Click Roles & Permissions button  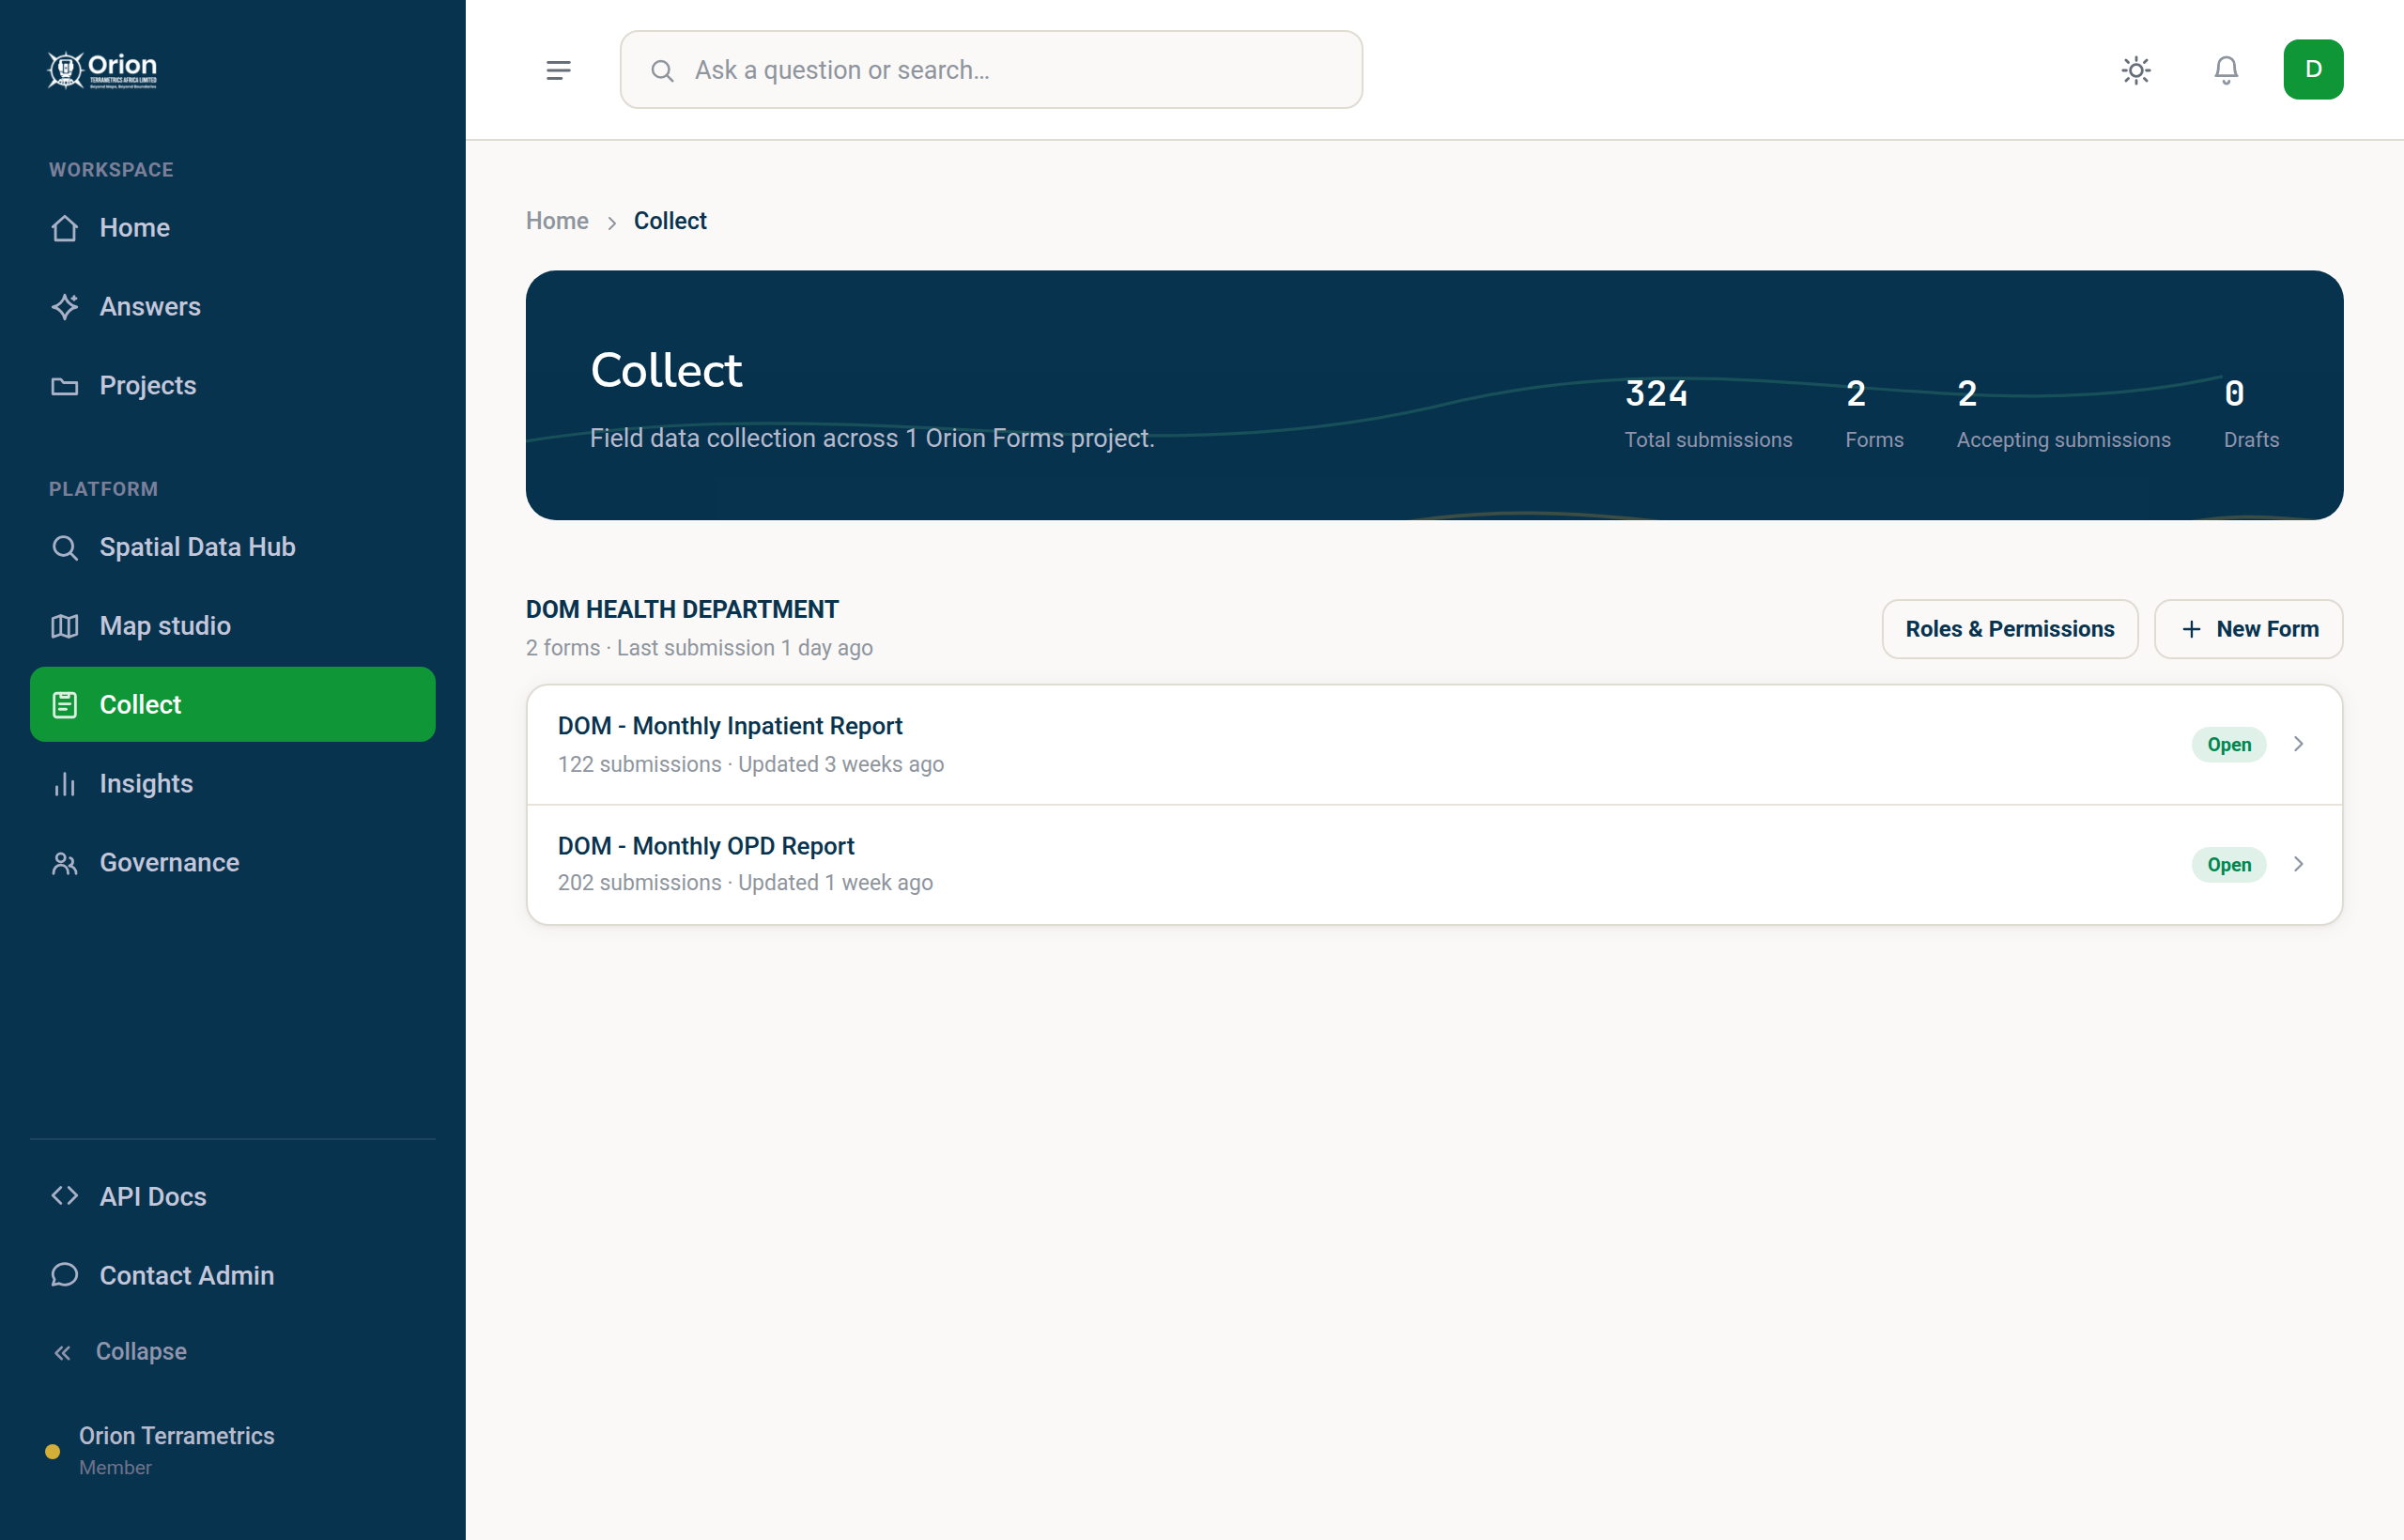[x=2010, y=629]
